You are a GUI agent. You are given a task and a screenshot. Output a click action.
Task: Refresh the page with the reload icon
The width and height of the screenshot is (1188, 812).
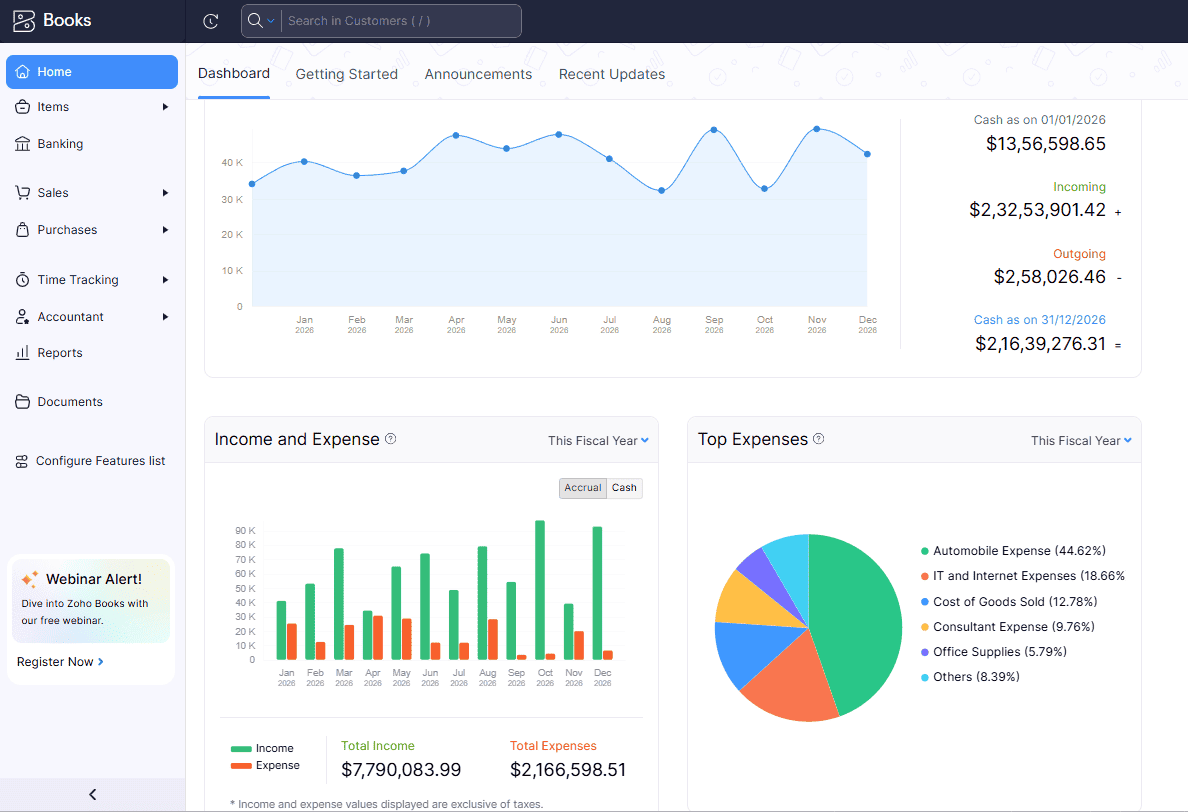click(210, 20)
